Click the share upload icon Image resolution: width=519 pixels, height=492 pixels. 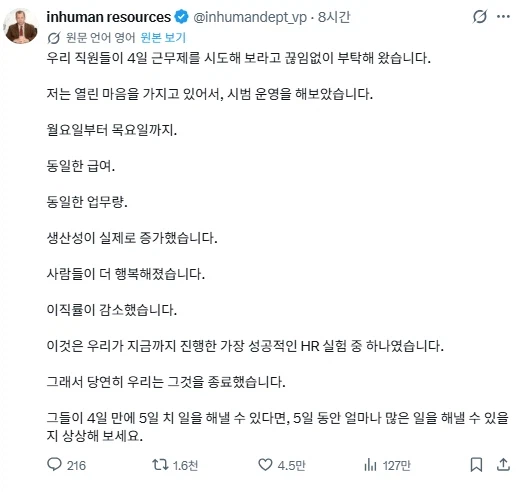[x=503, y=464]
